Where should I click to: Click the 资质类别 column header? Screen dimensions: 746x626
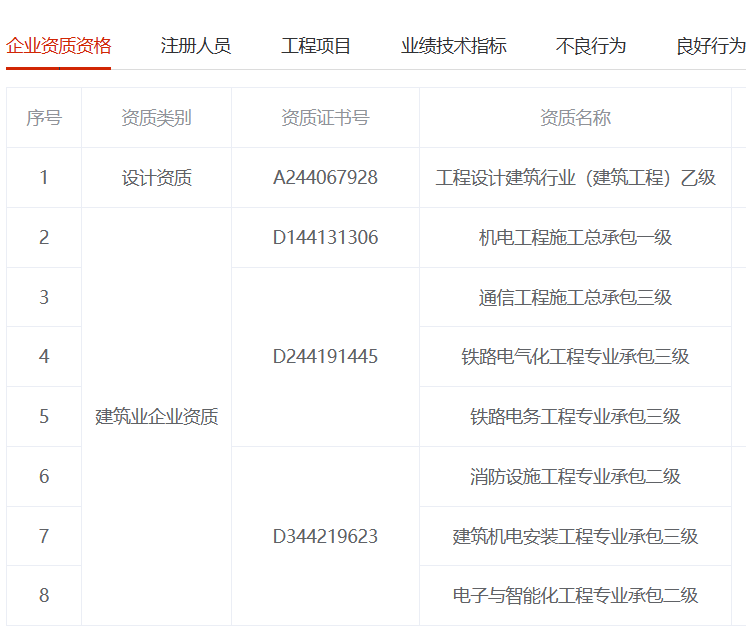[156, 118]
